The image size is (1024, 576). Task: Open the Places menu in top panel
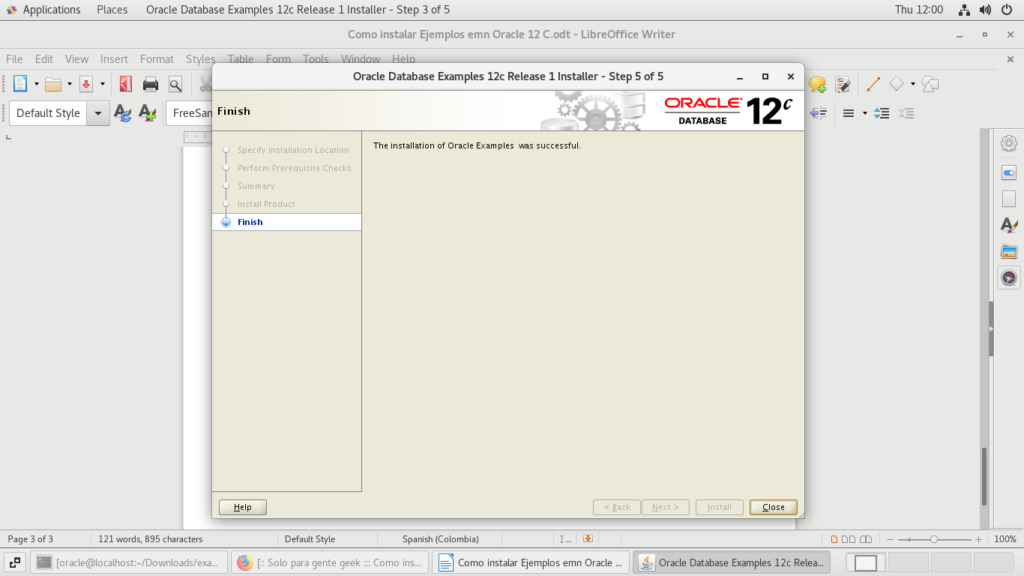(x=112, y=10)
